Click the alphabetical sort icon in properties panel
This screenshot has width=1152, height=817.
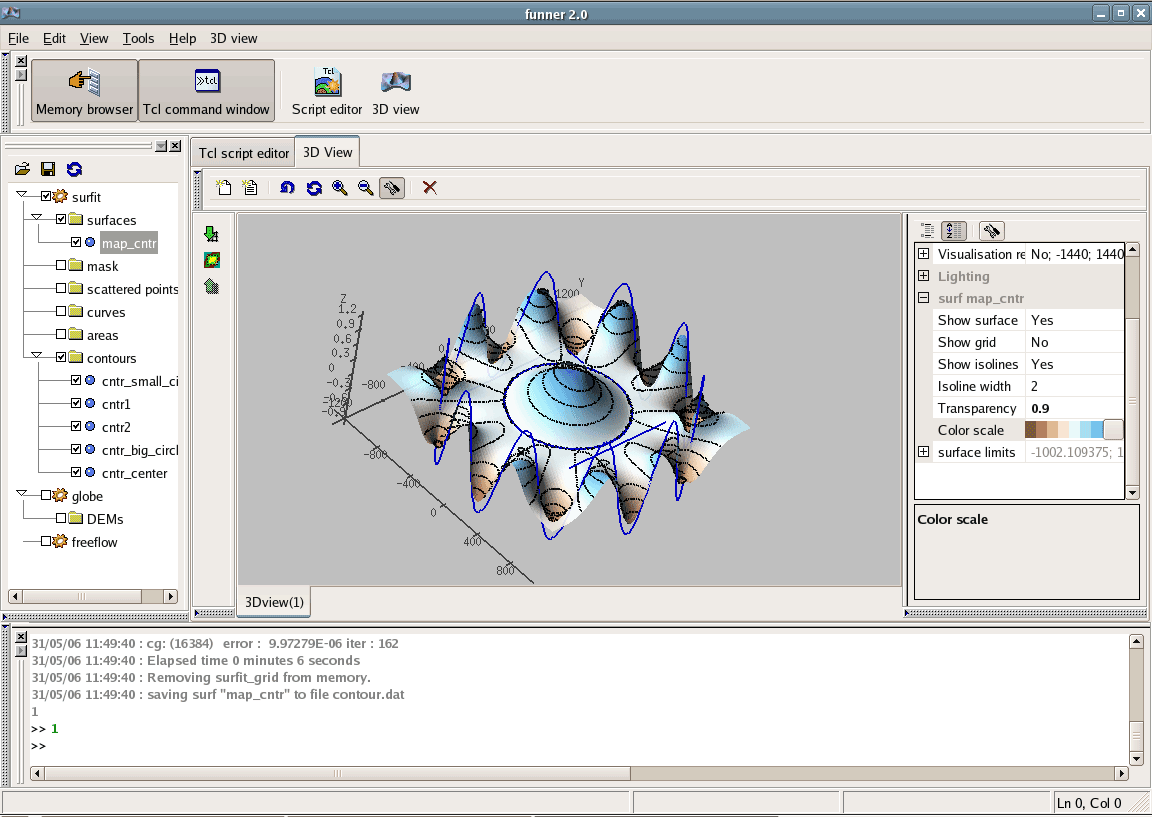[953, 231]
